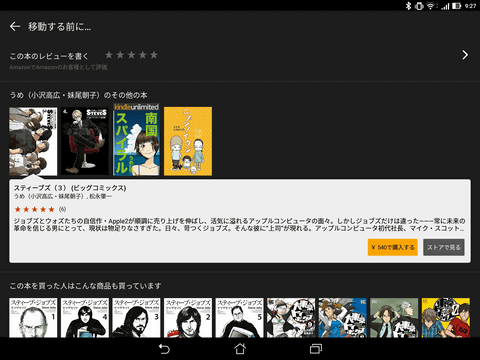480x360 pixels.
Task: Open スティーブ・ジョブズ volume 5 cover
Action: click(x=239, y=318)
